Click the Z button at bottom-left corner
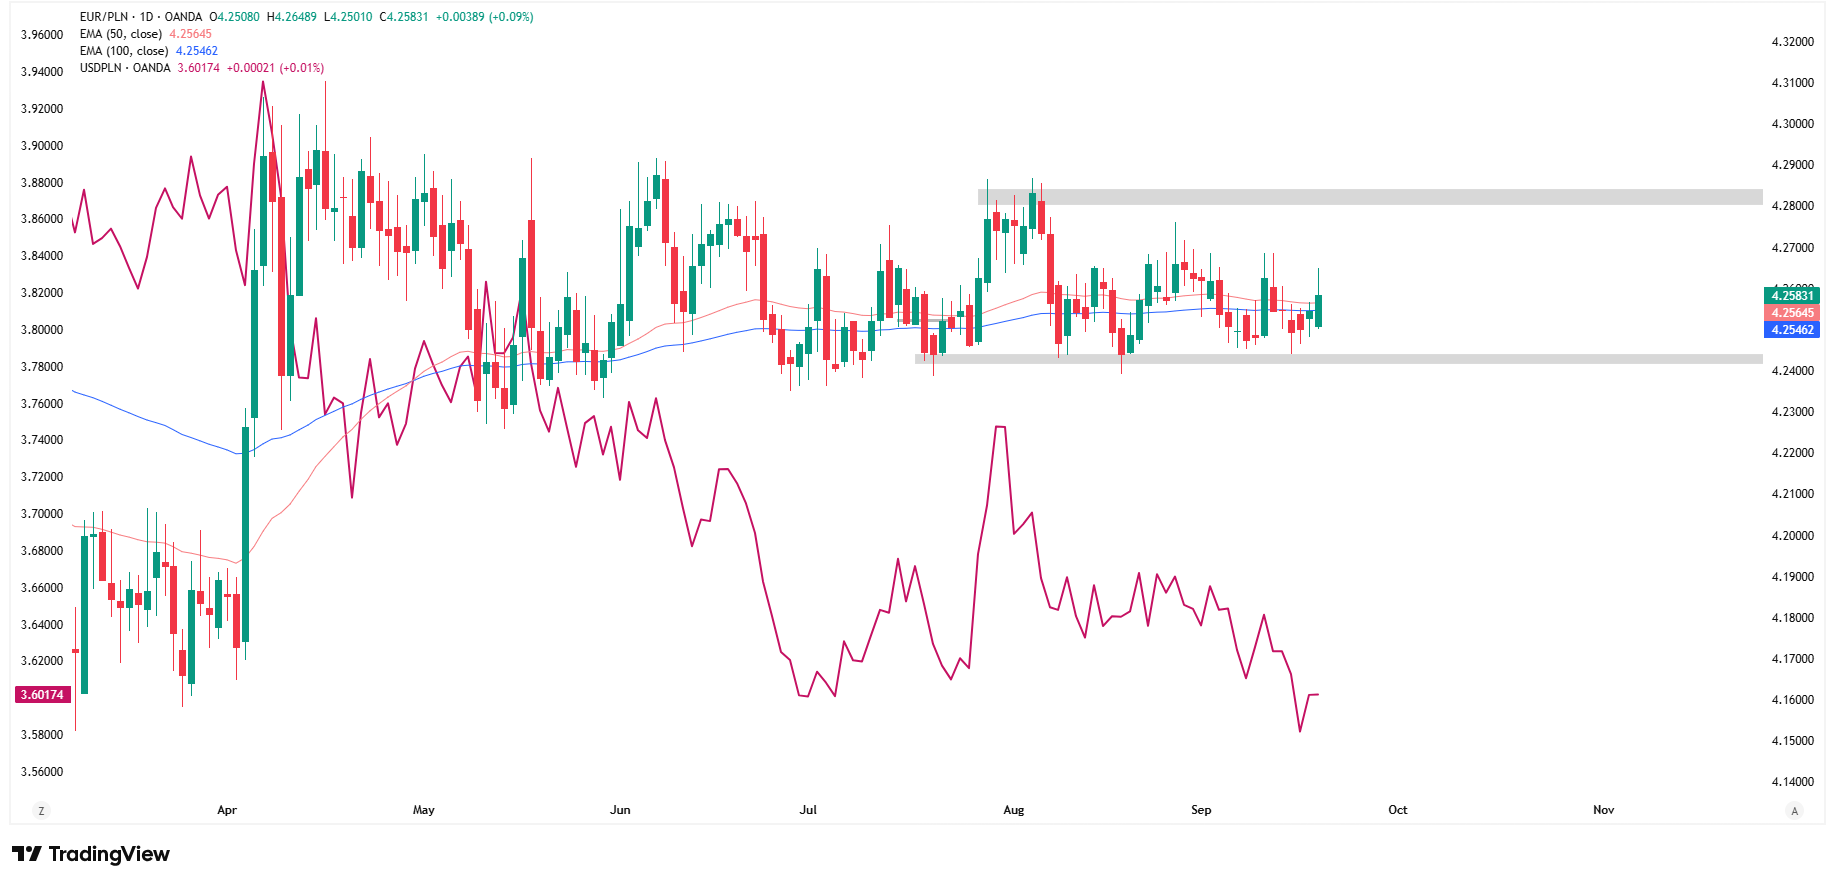 [41, 811]
